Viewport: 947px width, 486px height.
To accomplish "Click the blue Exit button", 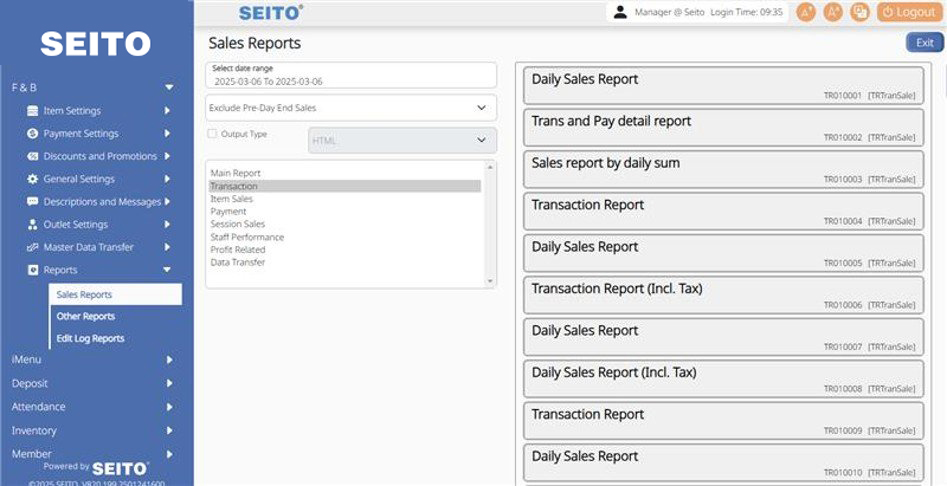I will [x=924, y=43].
